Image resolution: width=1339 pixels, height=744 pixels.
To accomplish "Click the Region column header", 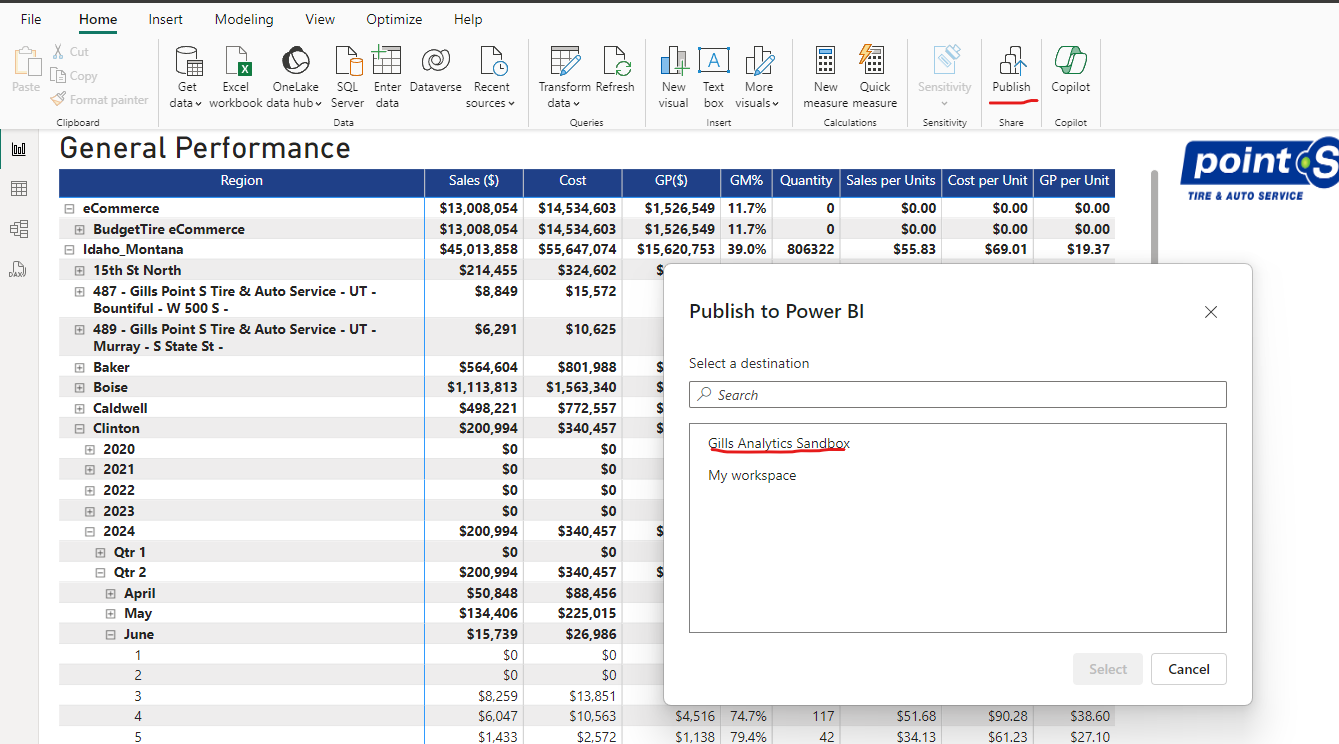I will pos(241,181).
